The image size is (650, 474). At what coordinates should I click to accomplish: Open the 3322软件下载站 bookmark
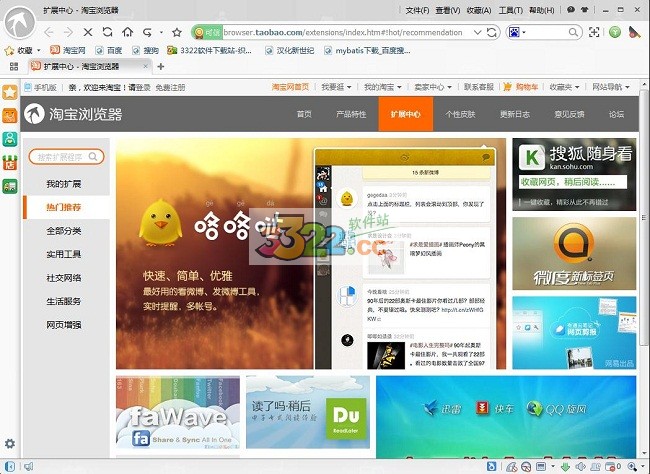click(x=209, y=51)
